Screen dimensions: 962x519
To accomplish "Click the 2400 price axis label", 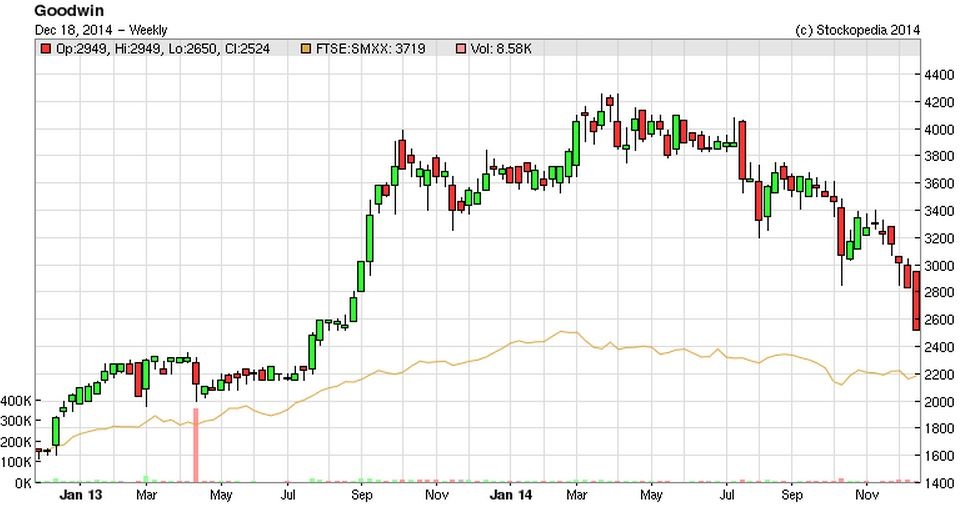I will 939,347.
